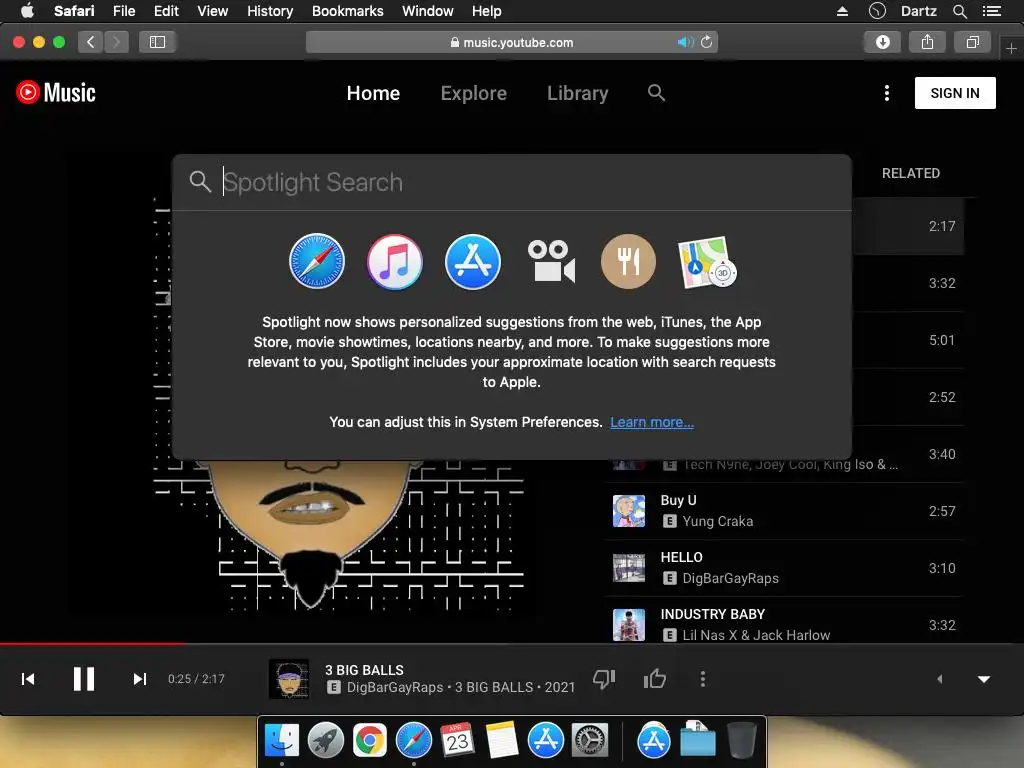Click the restaurant fork-knife icon in Spotlight
The width and height of the screenshot is (1024, 768).
click(628, 261)
